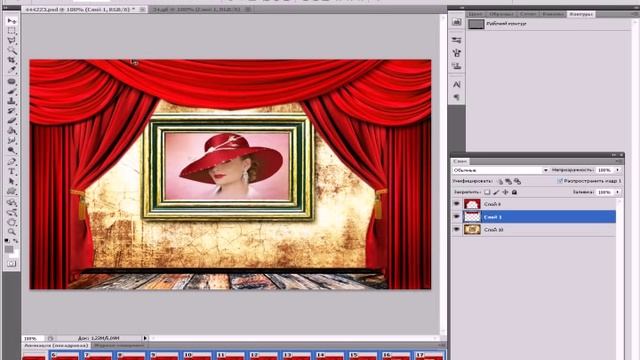Toggle Quick Mask mode at toolbar bottom
Image resolution: width=640 pixels, height=360 pixels.
pos(11,264)
